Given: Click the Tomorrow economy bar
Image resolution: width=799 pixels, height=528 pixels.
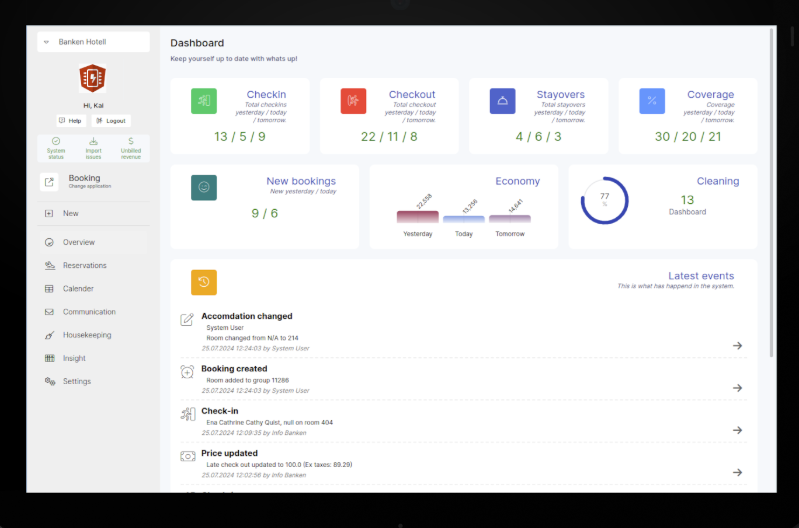Looking at the screenshot, I should [x=510, y=219].
